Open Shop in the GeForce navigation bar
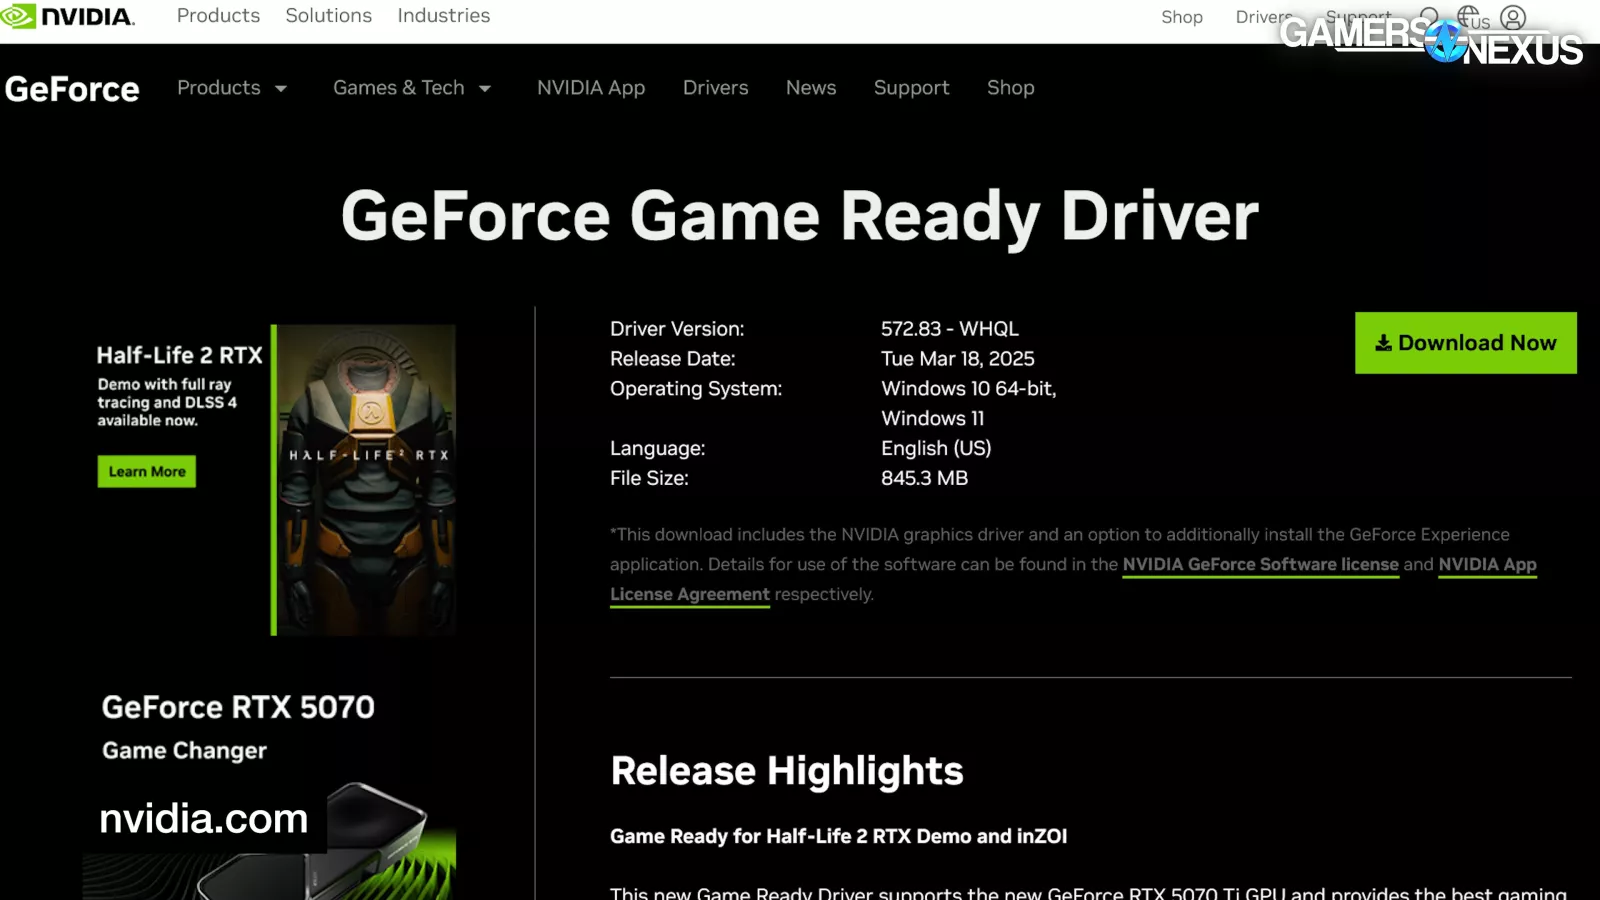Viewport: 1600px width, 900px height. pyautogui.click(x=1010, y=88)
